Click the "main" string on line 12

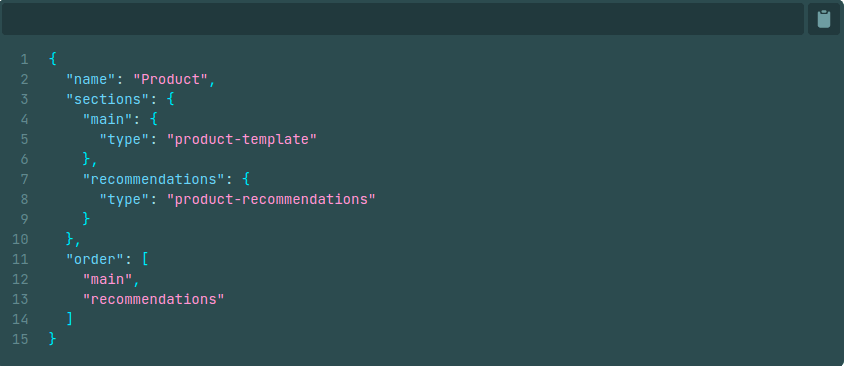(x=107, y=279)
